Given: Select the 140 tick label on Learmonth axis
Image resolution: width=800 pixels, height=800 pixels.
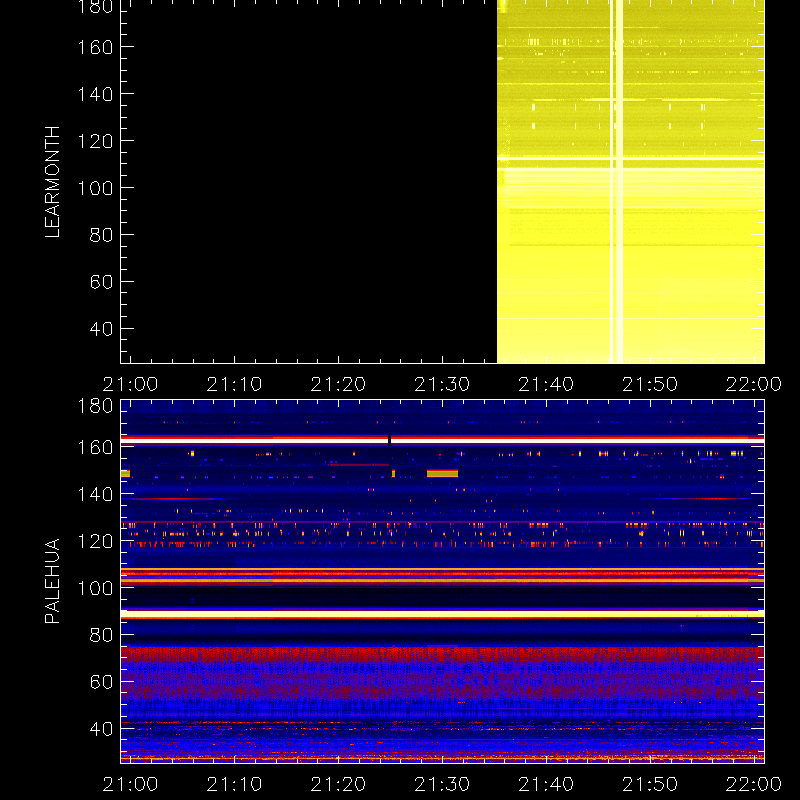Looking at the screenshot, I should [x=95, y=94].
